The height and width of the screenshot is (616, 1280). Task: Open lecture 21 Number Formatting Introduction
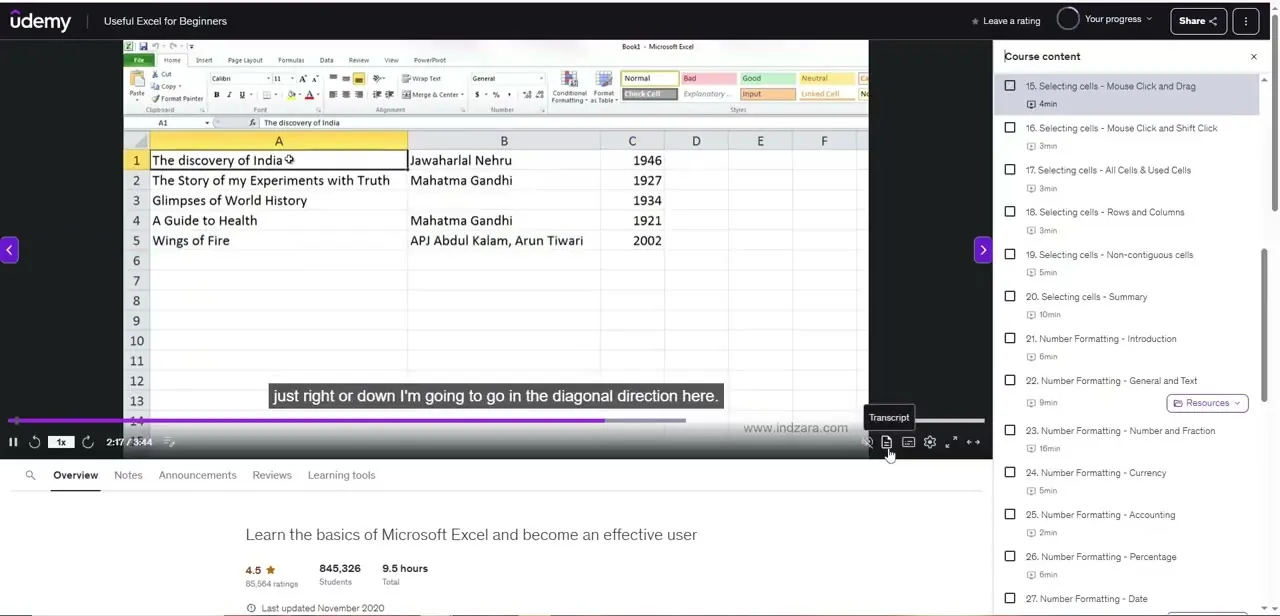click(1101, 339)
